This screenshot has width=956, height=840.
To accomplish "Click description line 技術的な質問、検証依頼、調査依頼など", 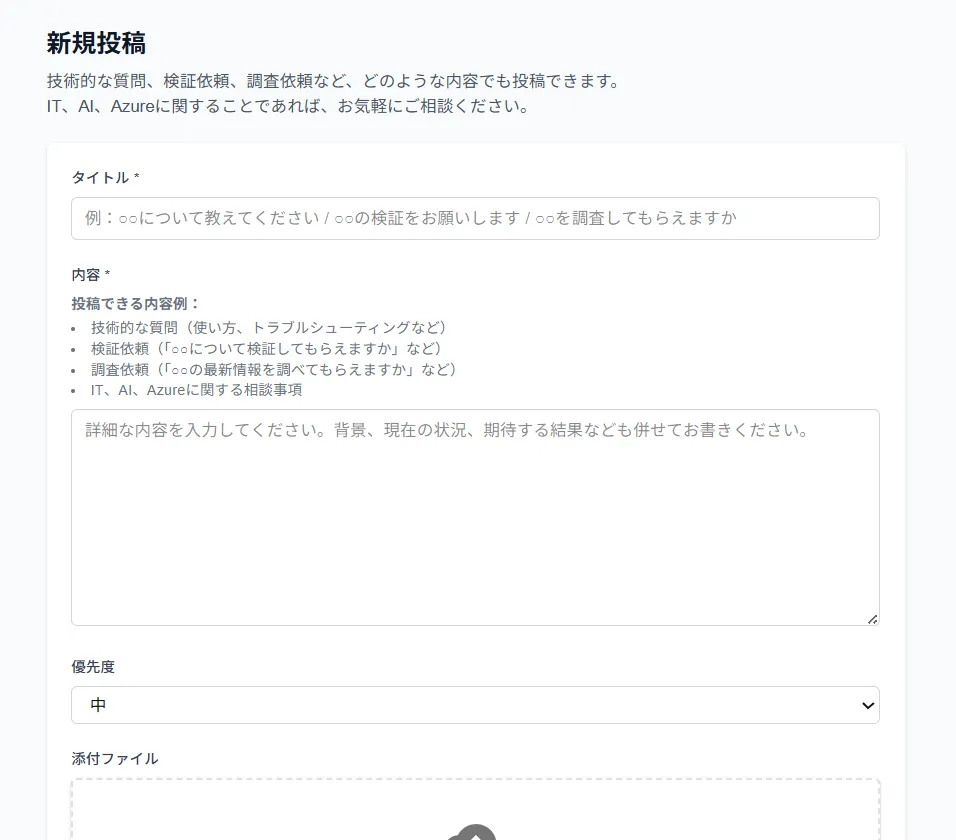I will pyautogui.click(x=334, y=81).
